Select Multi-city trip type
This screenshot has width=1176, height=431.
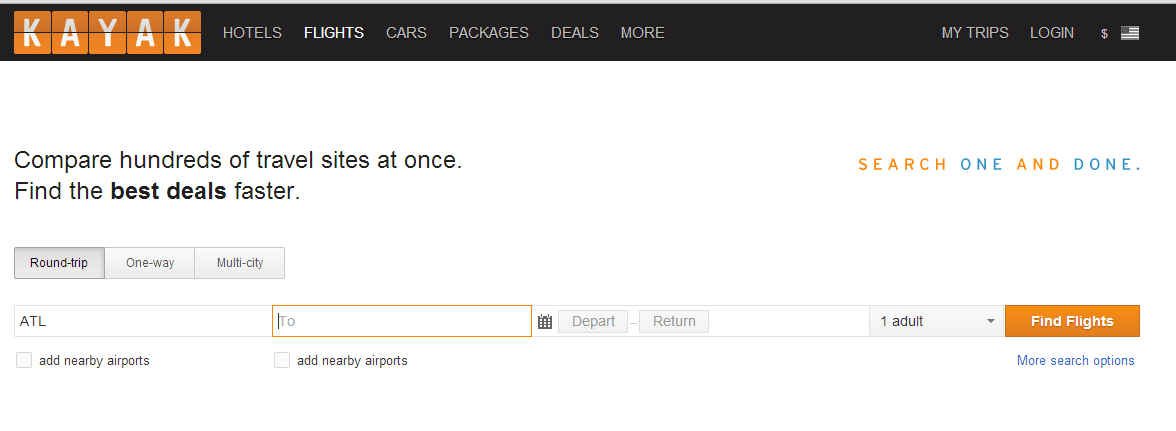click(x=240, y=263)
